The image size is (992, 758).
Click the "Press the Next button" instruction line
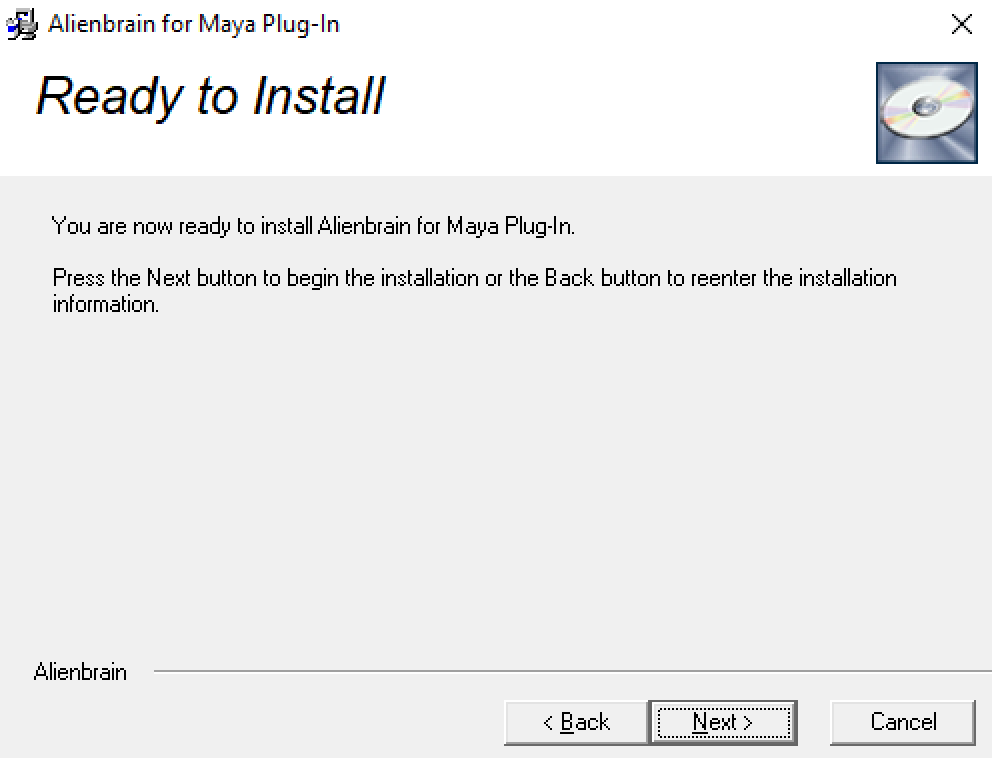[x=474, y=278]
